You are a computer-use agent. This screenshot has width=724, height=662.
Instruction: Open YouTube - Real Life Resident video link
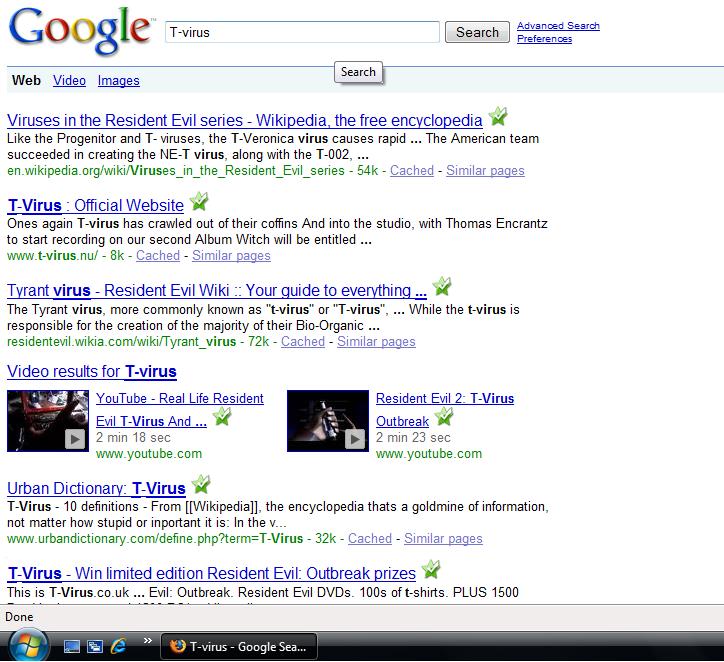point(180,398)
